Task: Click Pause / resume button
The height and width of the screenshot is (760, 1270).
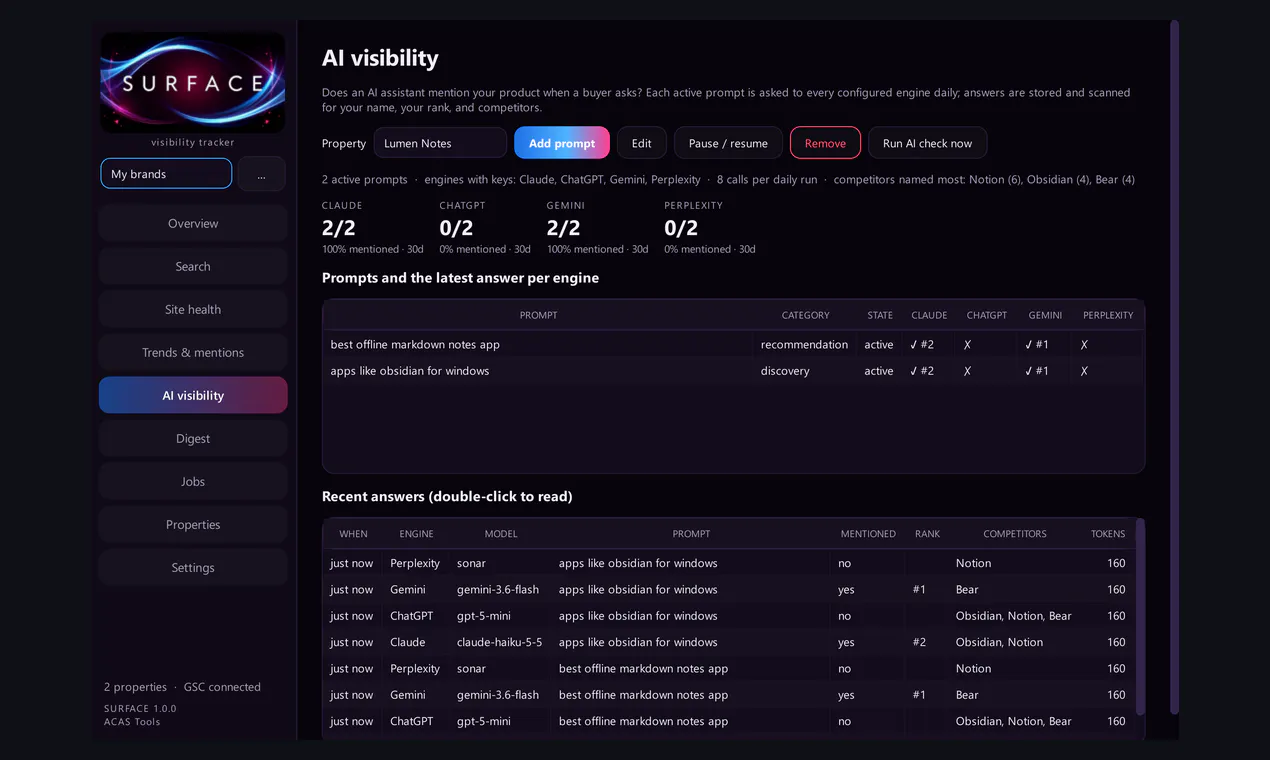Action: (x=728, y=143)
